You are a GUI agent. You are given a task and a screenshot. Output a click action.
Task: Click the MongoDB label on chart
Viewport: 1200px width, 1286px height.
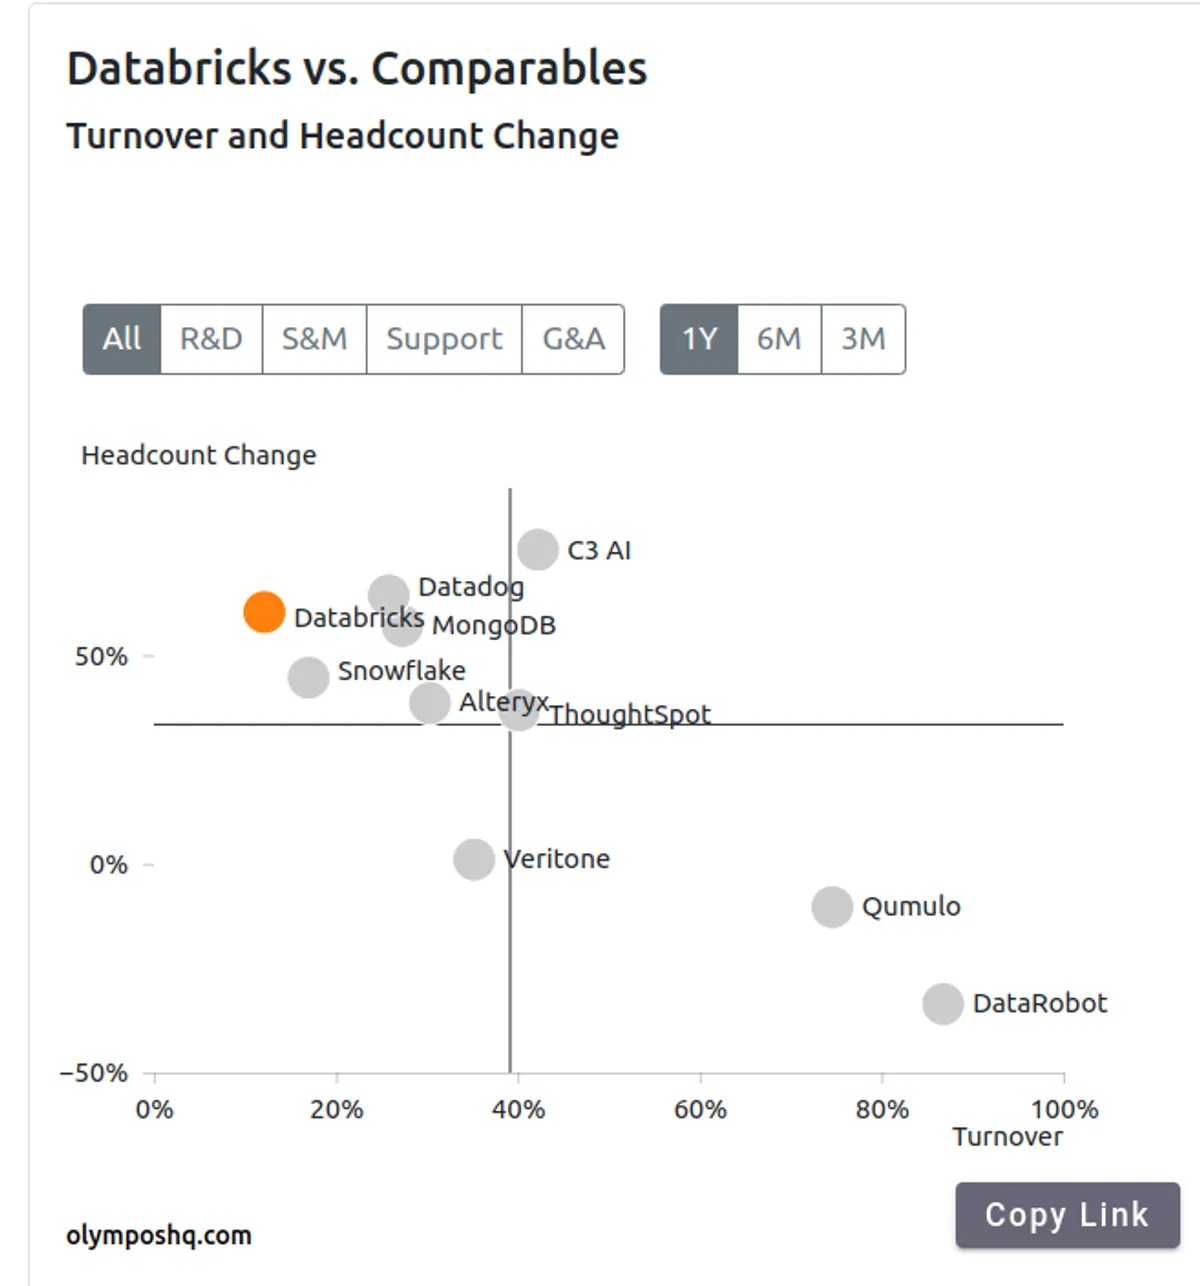pos(494,626)
